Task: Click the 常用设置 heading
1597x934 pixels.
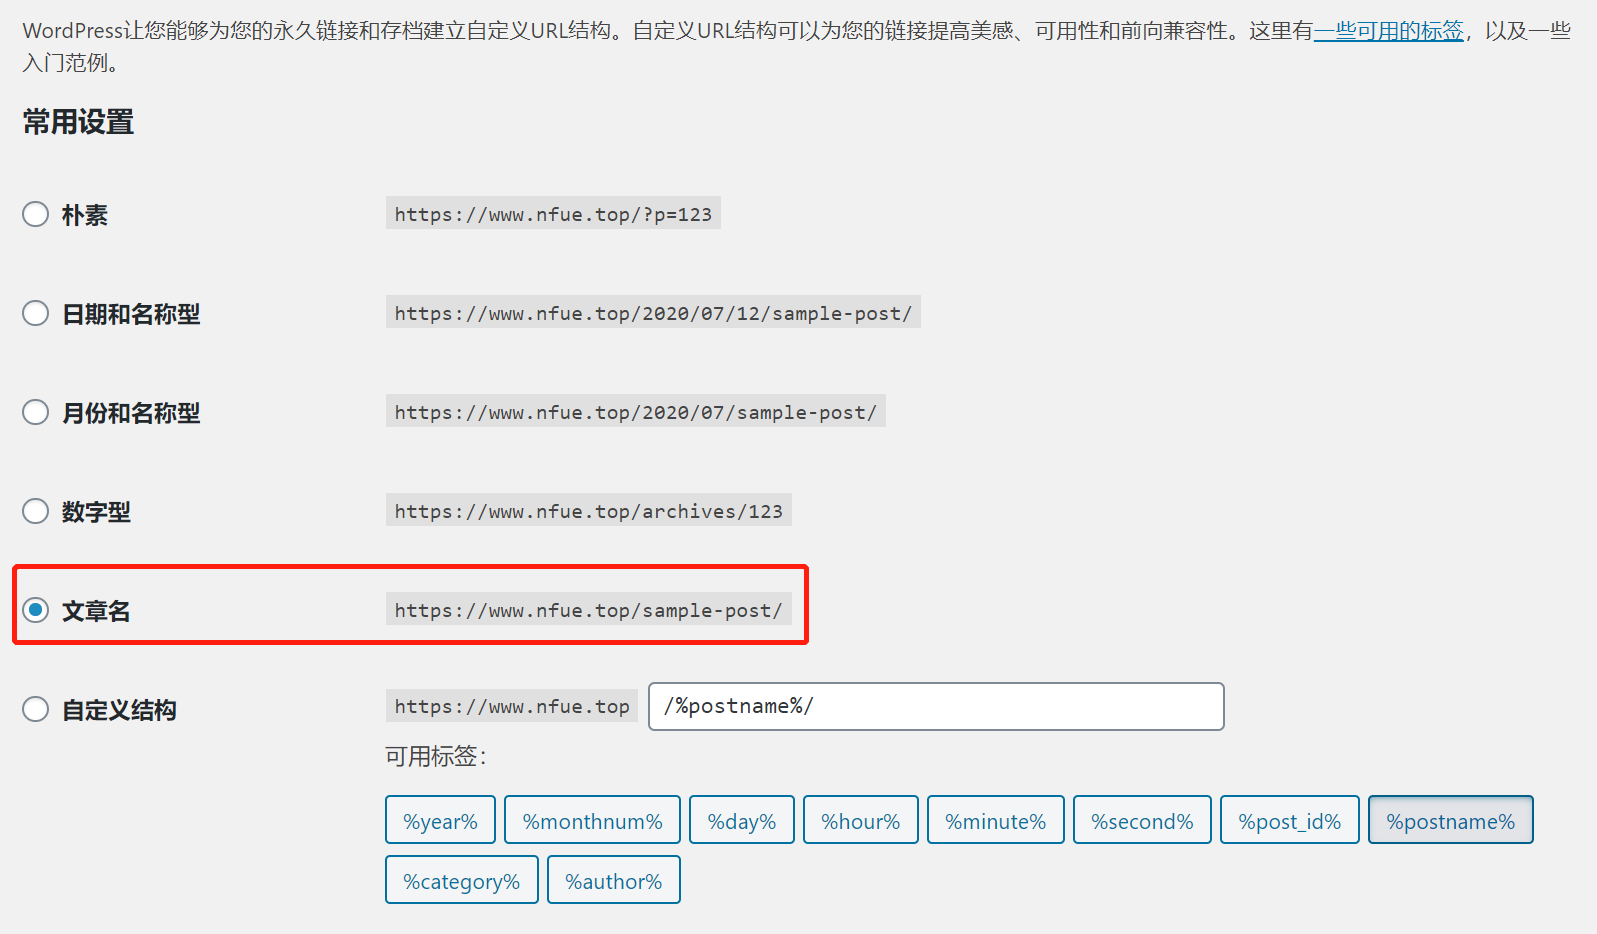Action: click(78, 122)
